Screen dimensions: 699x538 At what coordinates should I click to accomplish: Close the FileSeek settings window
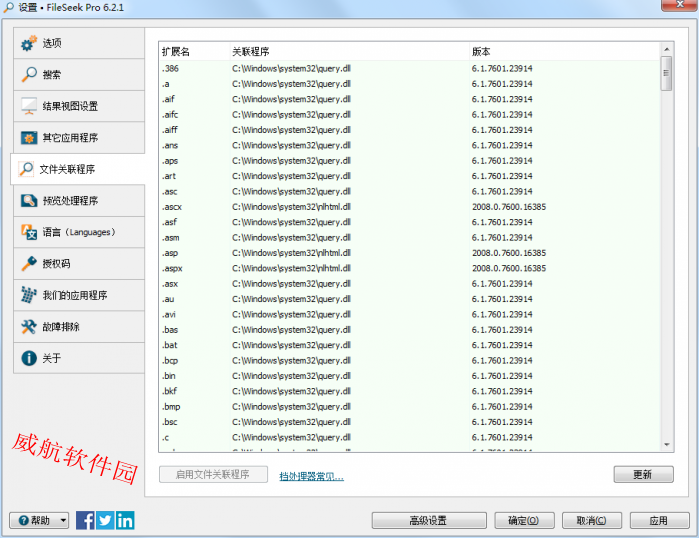(x=679, y=4)
